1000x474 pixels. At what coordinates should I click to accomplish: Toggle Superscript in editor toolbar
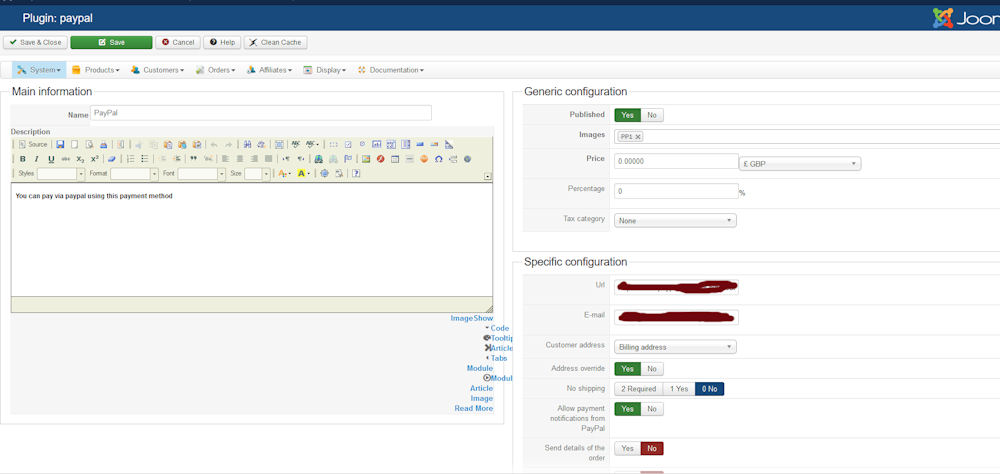[94, 159]
